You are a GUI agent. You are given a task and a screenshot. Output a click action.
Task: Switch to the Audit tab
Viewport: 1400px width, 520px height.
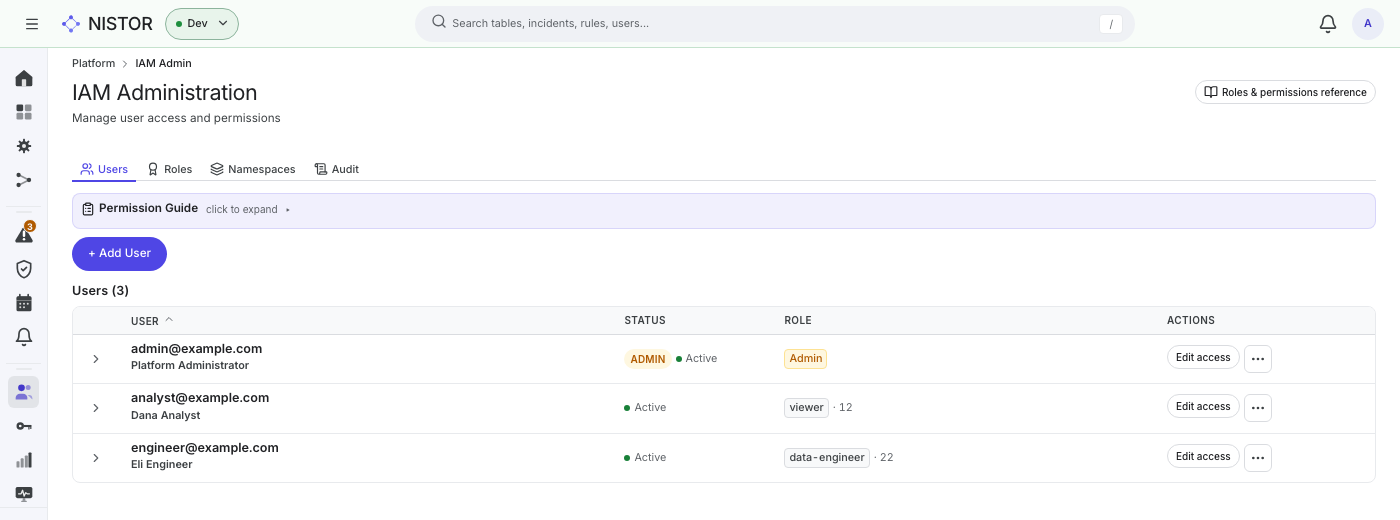click(336, 169)
